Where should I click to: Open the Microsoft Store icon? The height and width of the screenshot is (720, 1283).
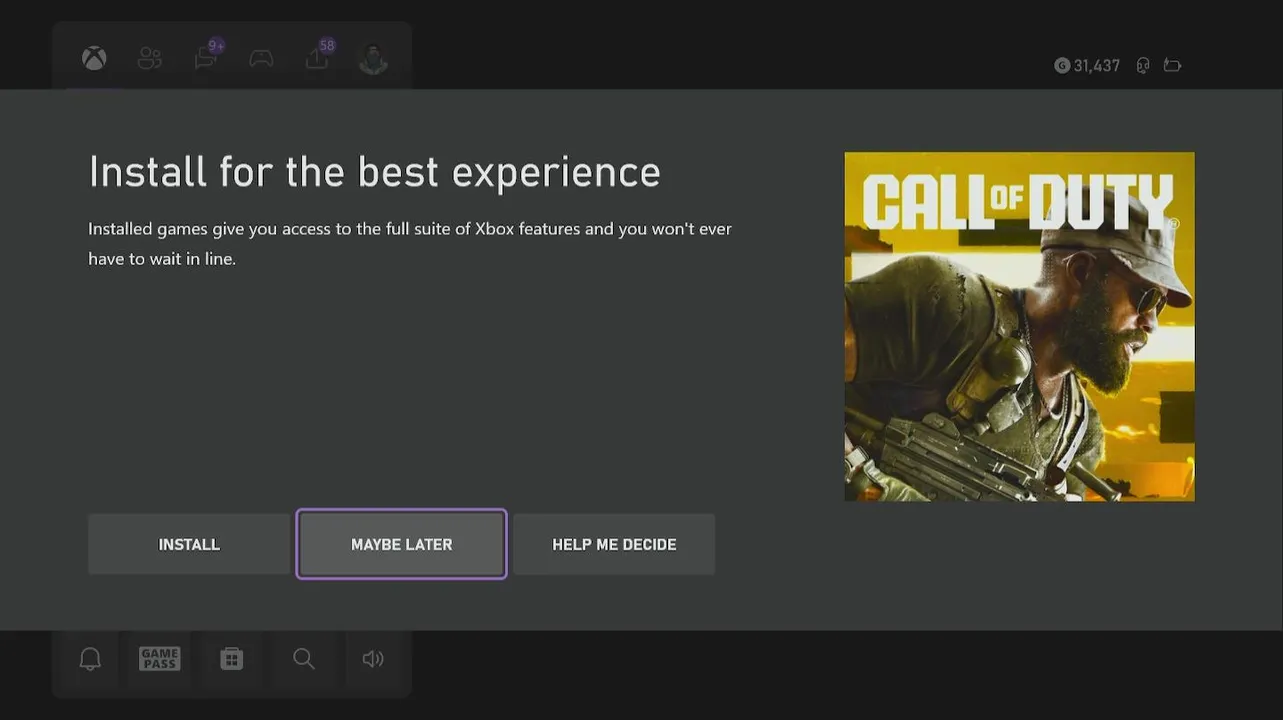point(232,659)
